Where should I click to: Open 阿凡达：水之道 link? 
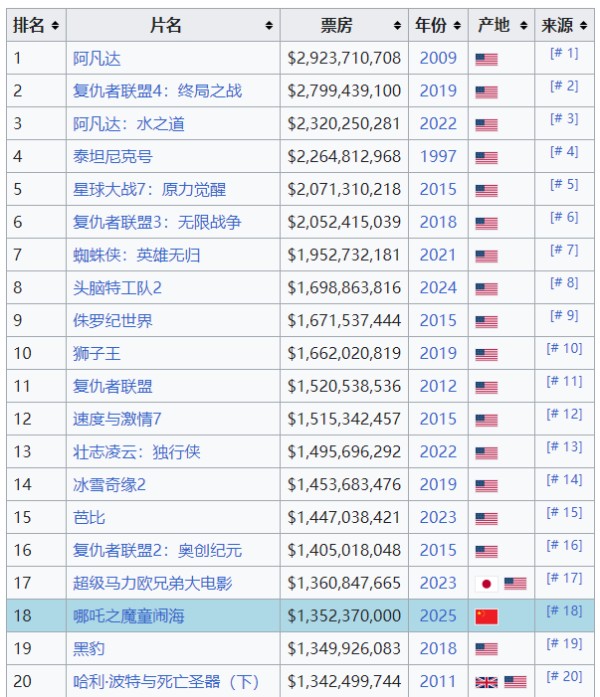[128, 124]
